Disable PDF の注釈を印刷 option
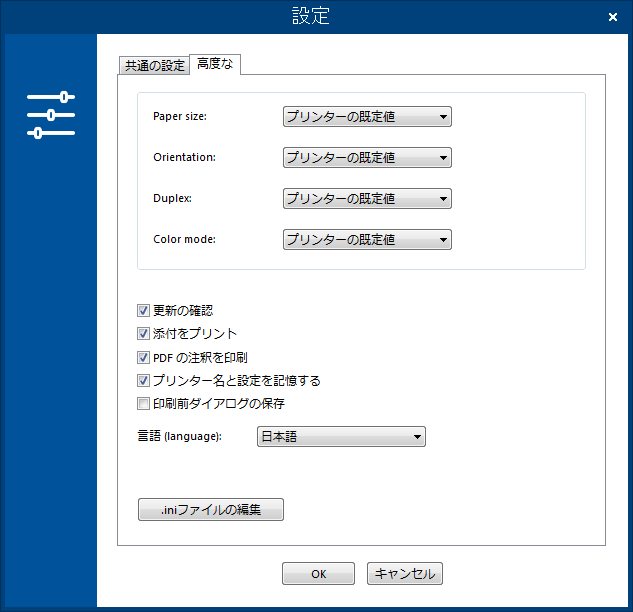The width and height of the screenshot is (633, 612). (x=143, y=357)
